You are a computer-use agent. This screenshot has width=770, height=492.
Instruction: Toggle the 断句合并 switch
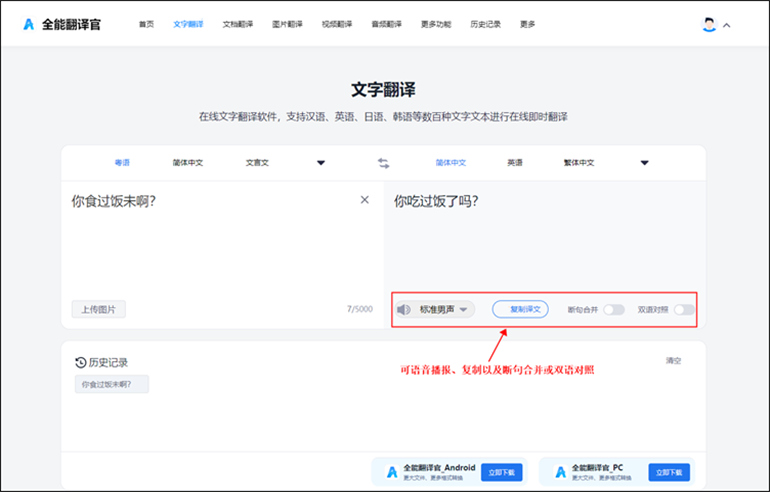click(x=612, y=310)
